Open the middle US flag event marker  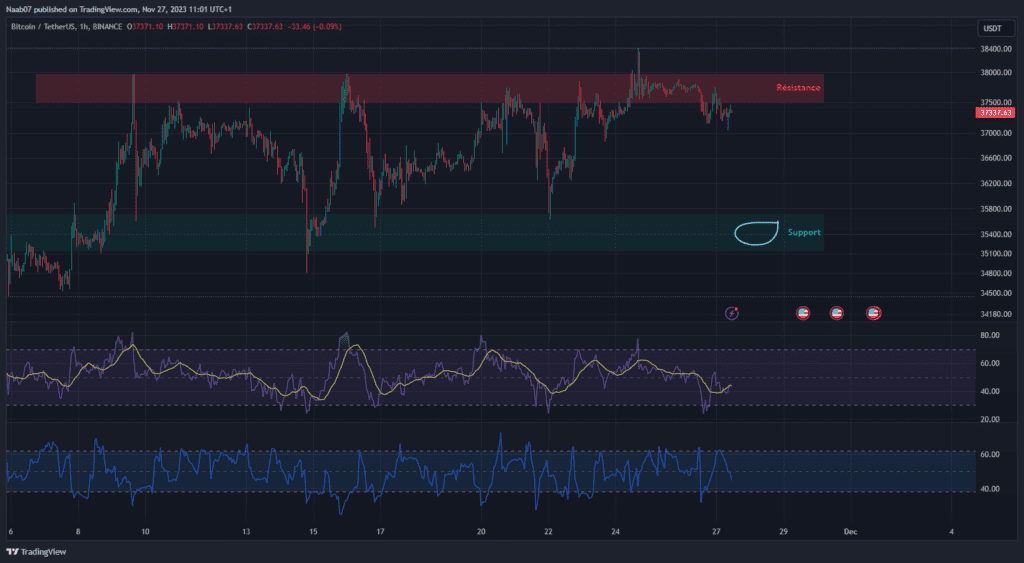[837, 314]
